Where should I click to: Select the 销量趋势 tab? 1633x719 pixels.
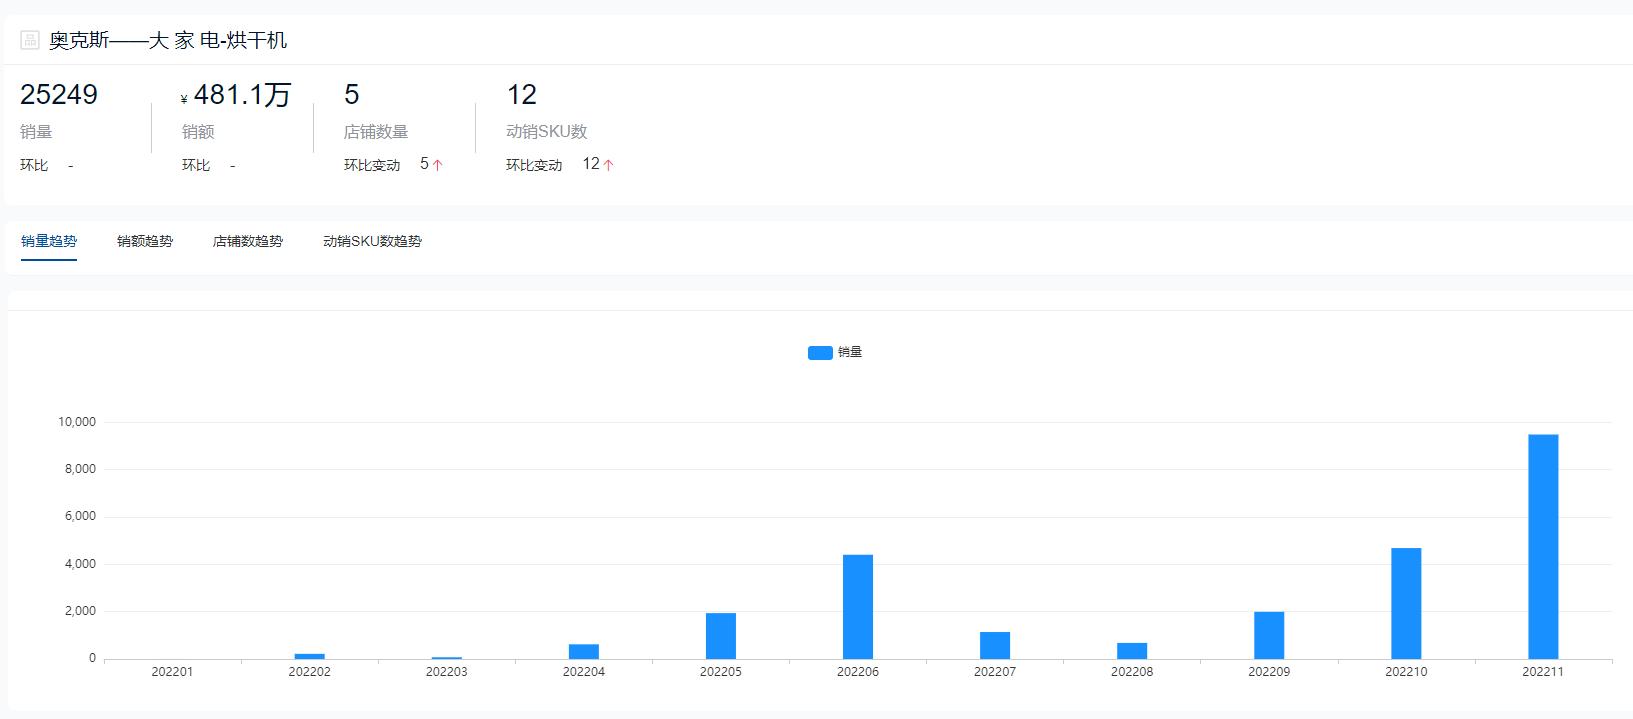point(49,241)
